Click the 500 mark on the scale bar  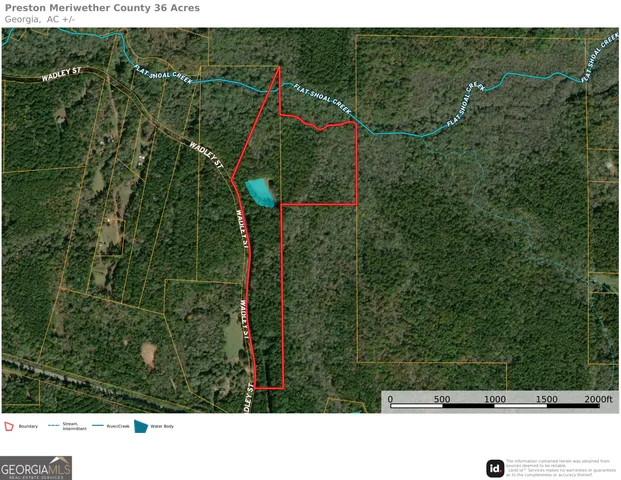[x=442, y=399]
